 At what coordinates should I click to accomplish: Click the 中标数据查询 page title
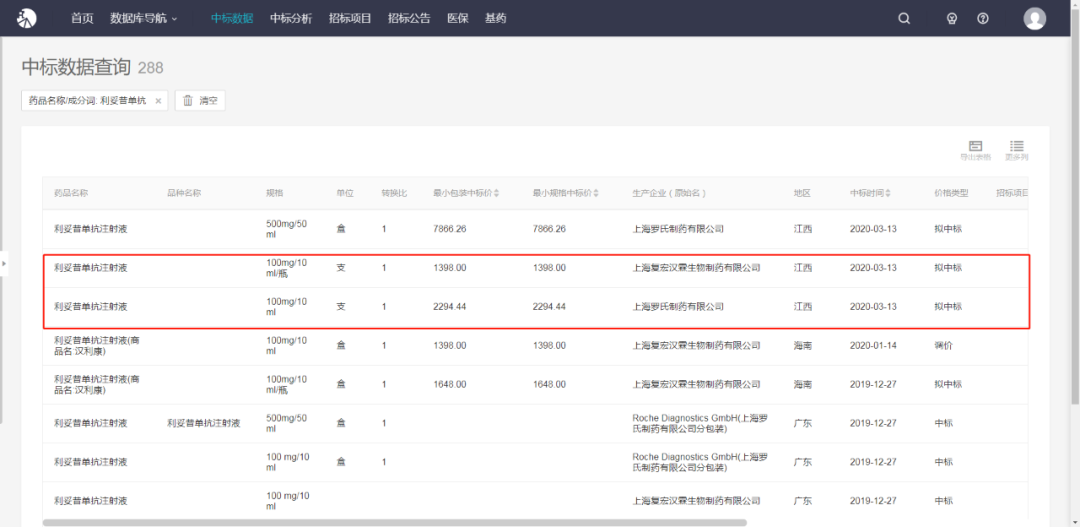coord(76,67)
